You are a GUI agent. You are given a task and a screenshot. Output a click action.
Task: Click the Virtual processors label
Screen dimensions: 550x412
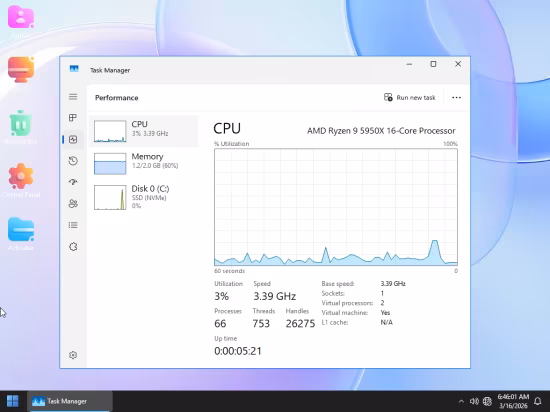coord(347,303)
